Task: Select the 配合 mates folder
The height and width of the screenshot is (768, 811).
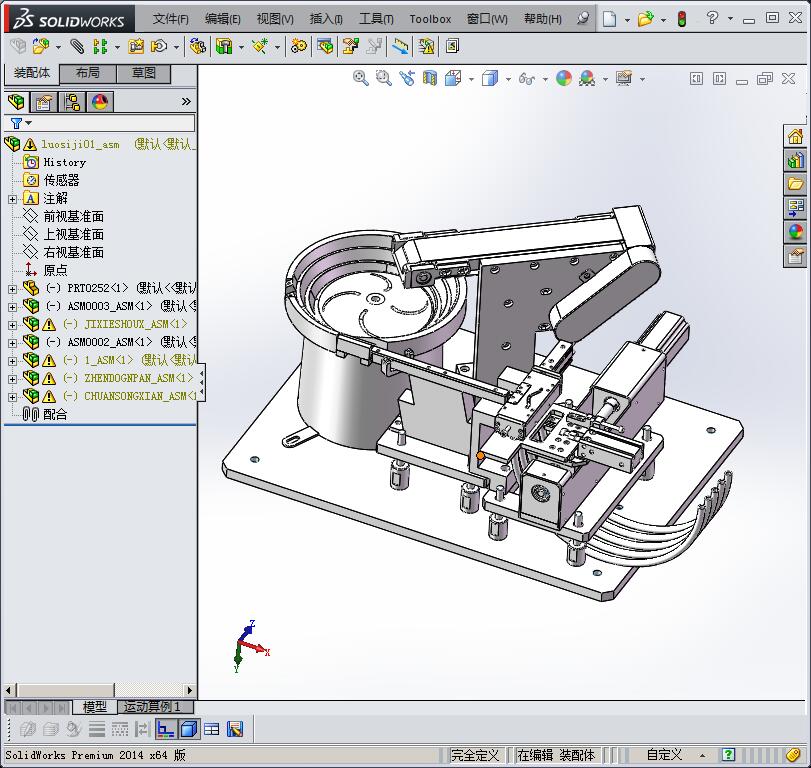Action: coord(55,414)
